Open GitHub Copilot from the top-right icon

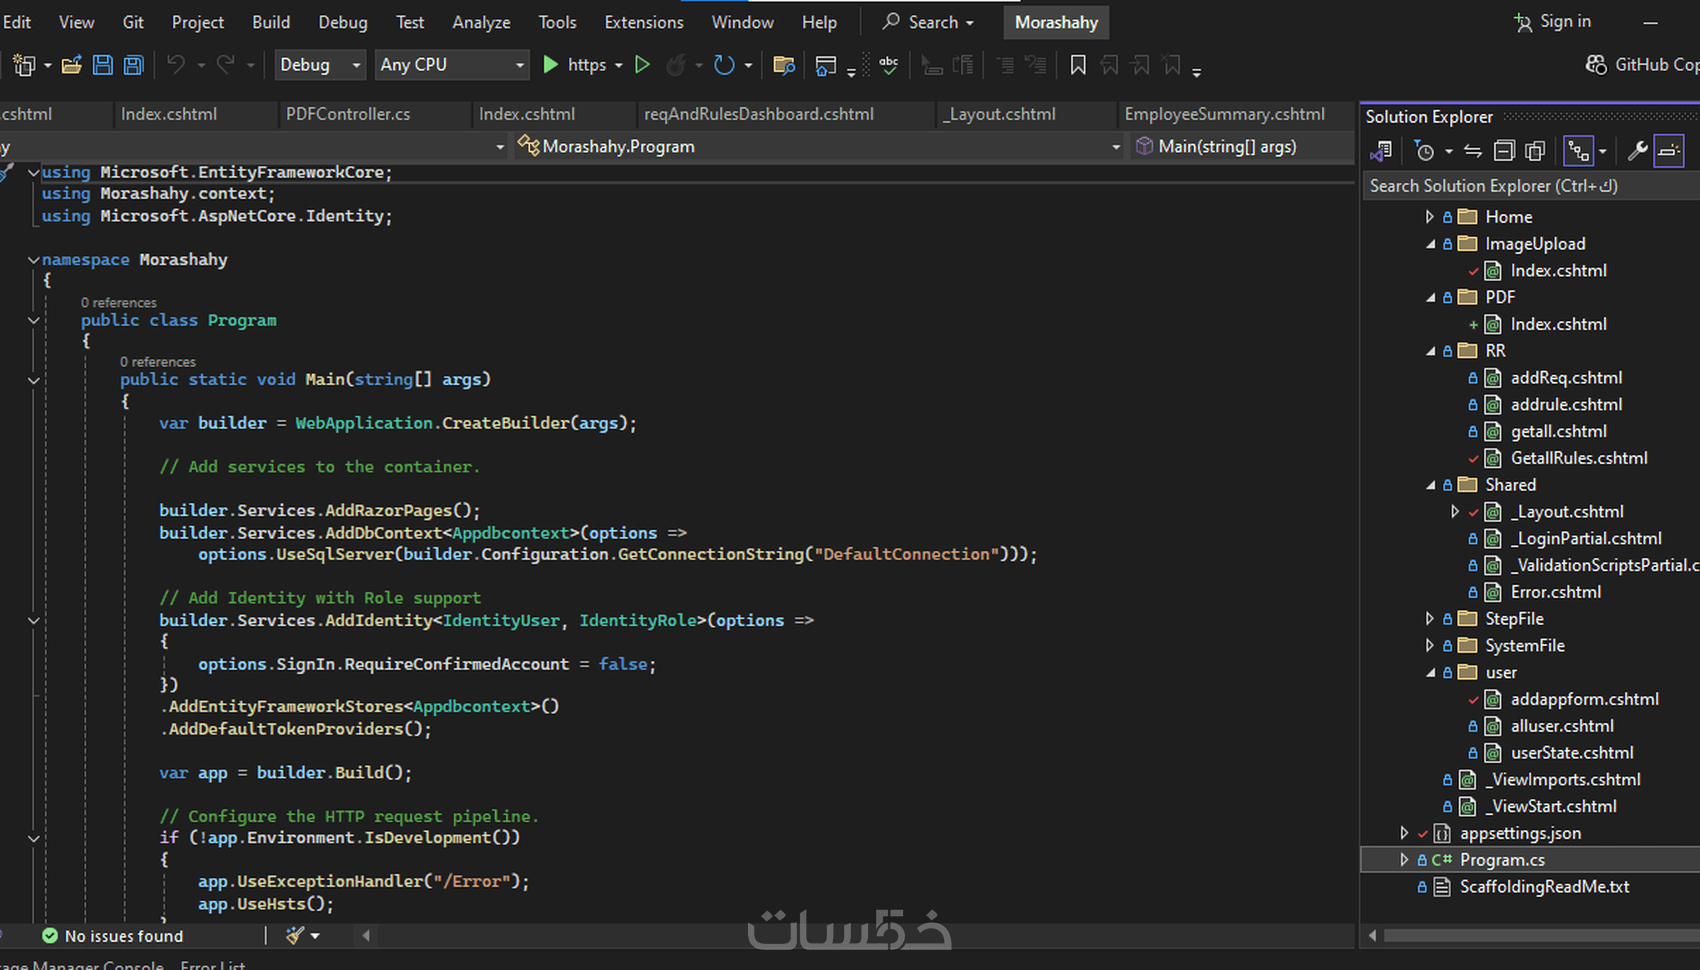point(1596,65)
